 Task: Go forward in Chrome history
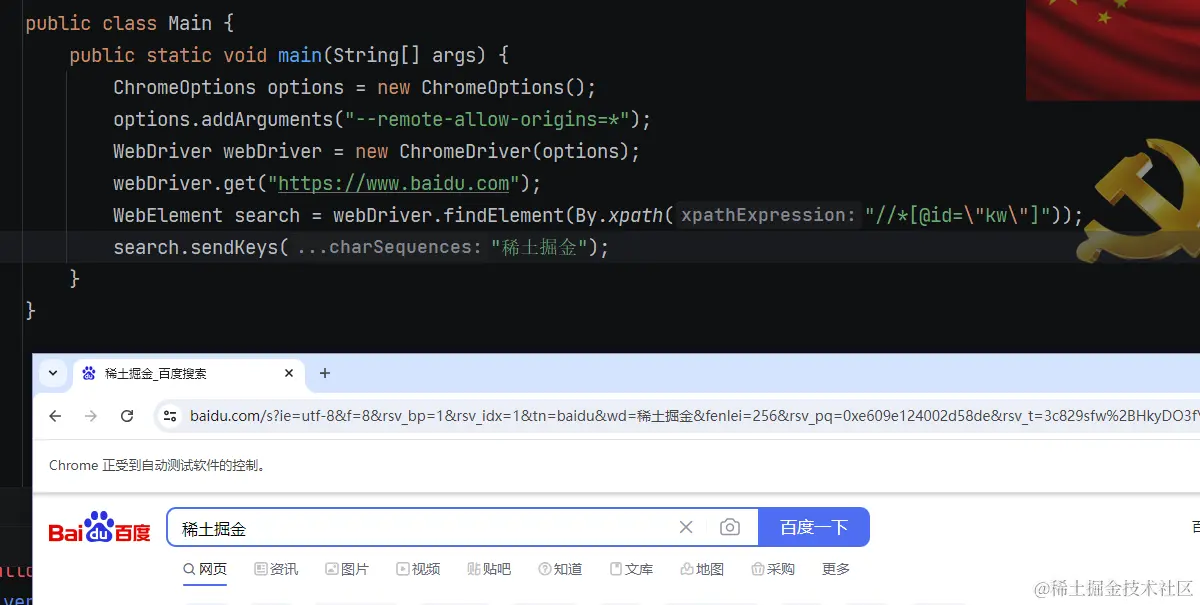(91, 416)
